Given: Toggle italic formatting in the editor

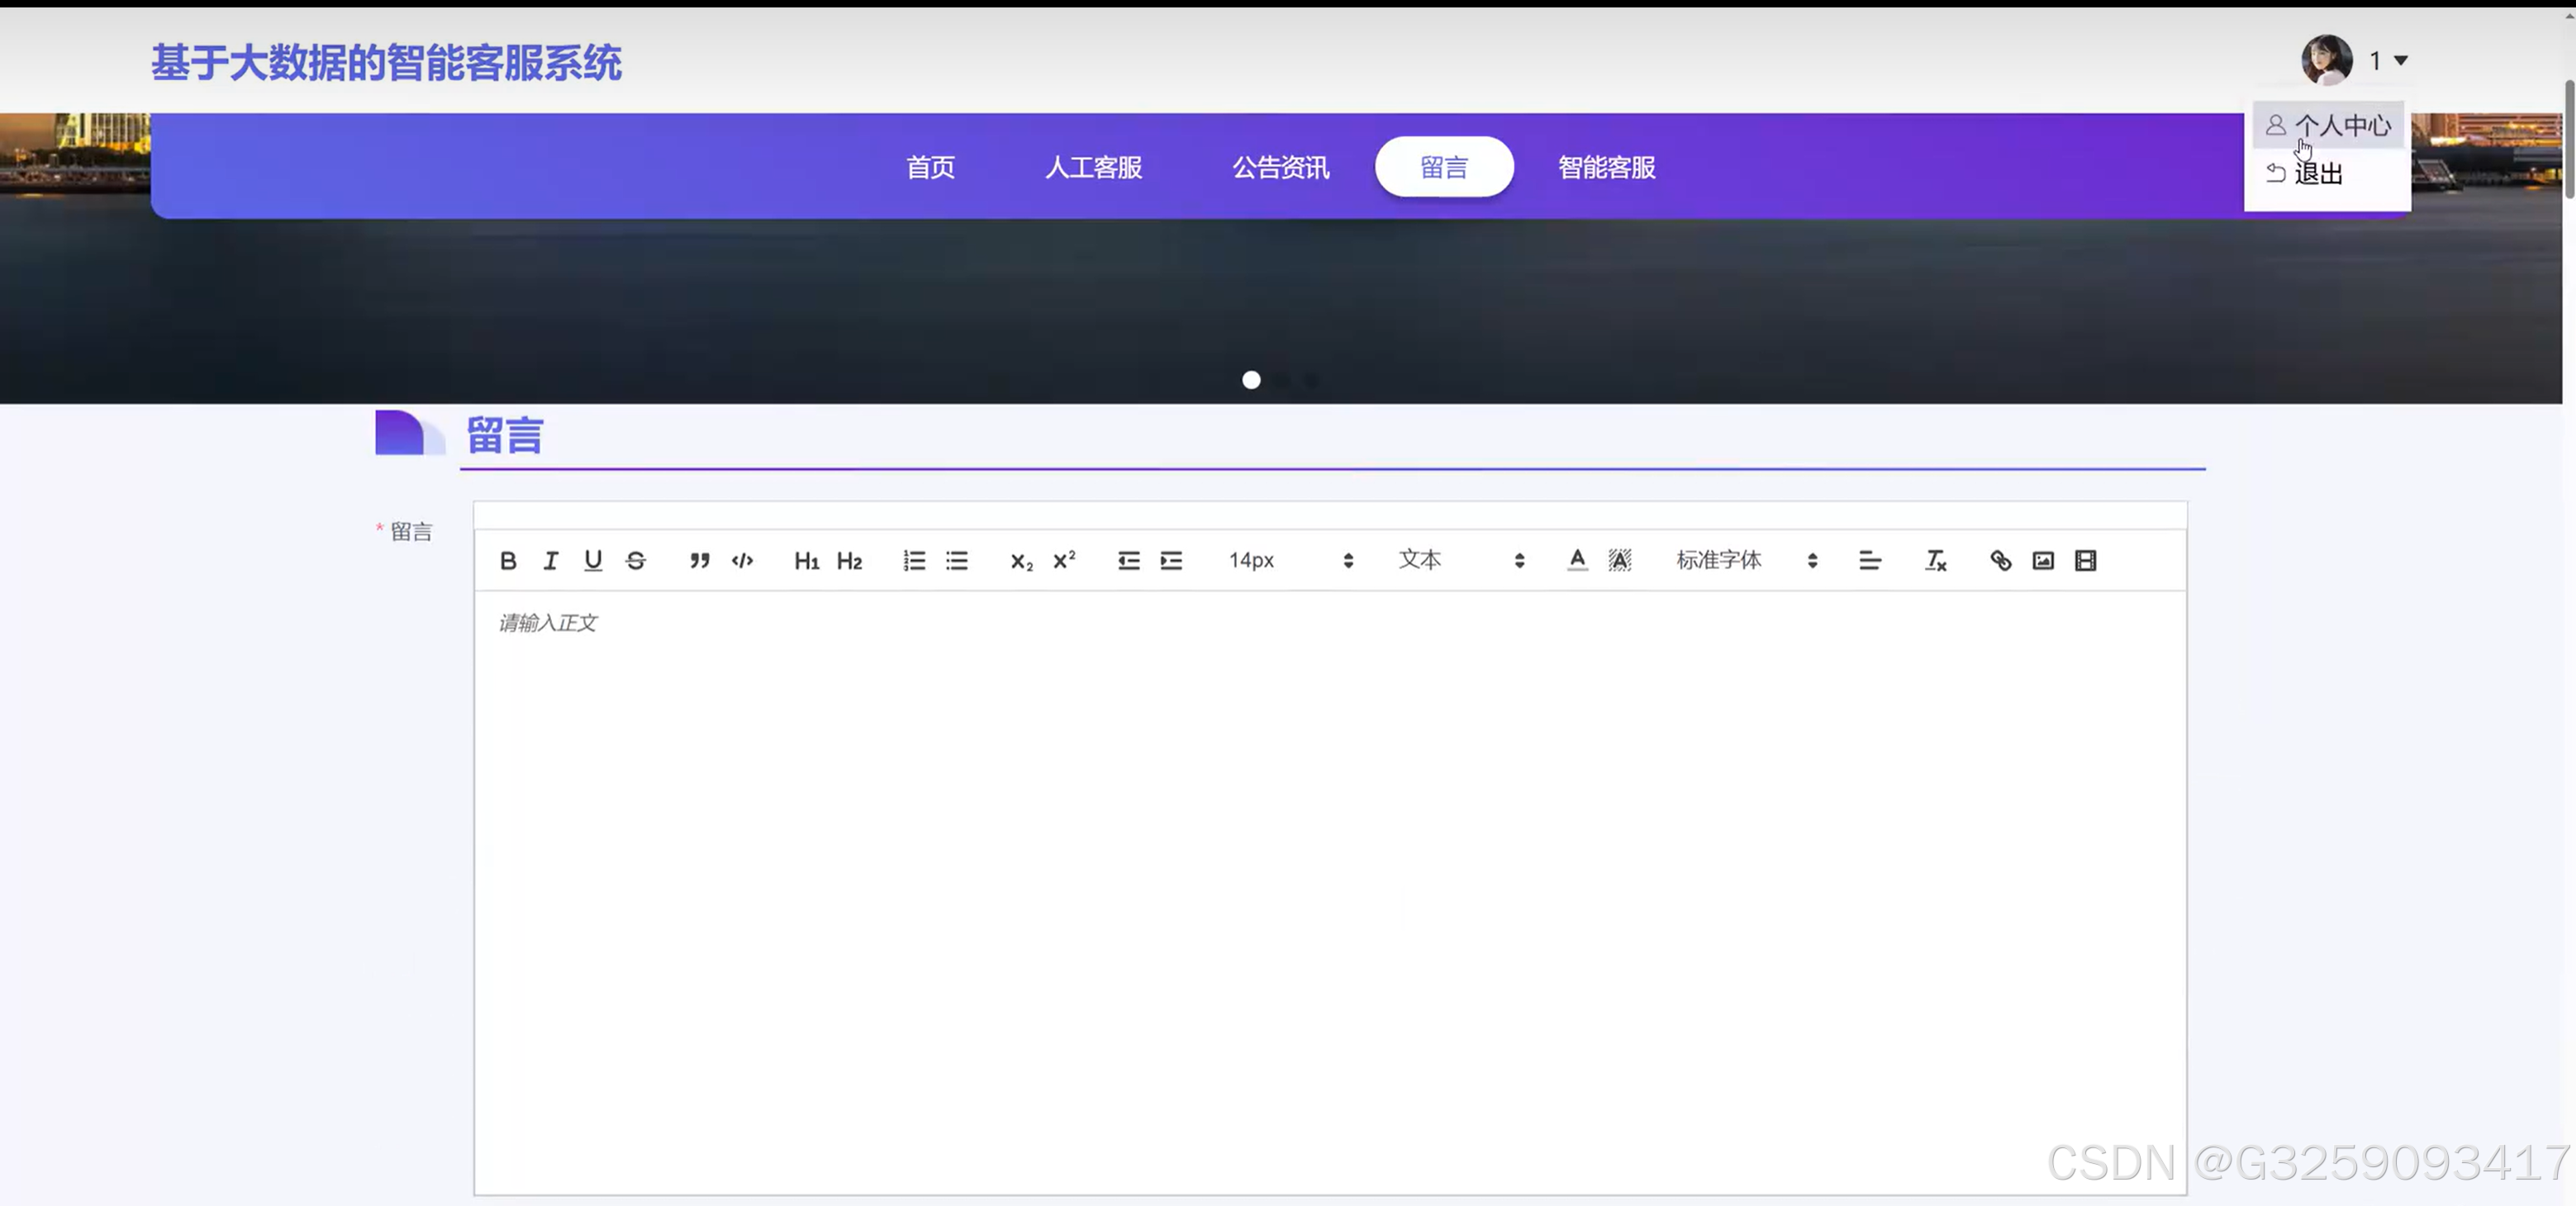Looking at the screenshot, I should [x=550, y=561].
